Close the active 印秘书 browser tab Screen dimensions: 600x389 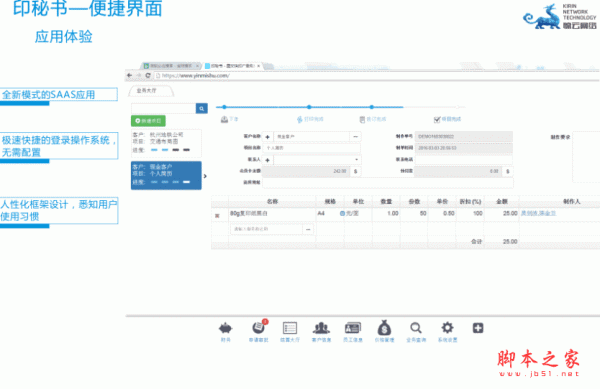[259, 66]
